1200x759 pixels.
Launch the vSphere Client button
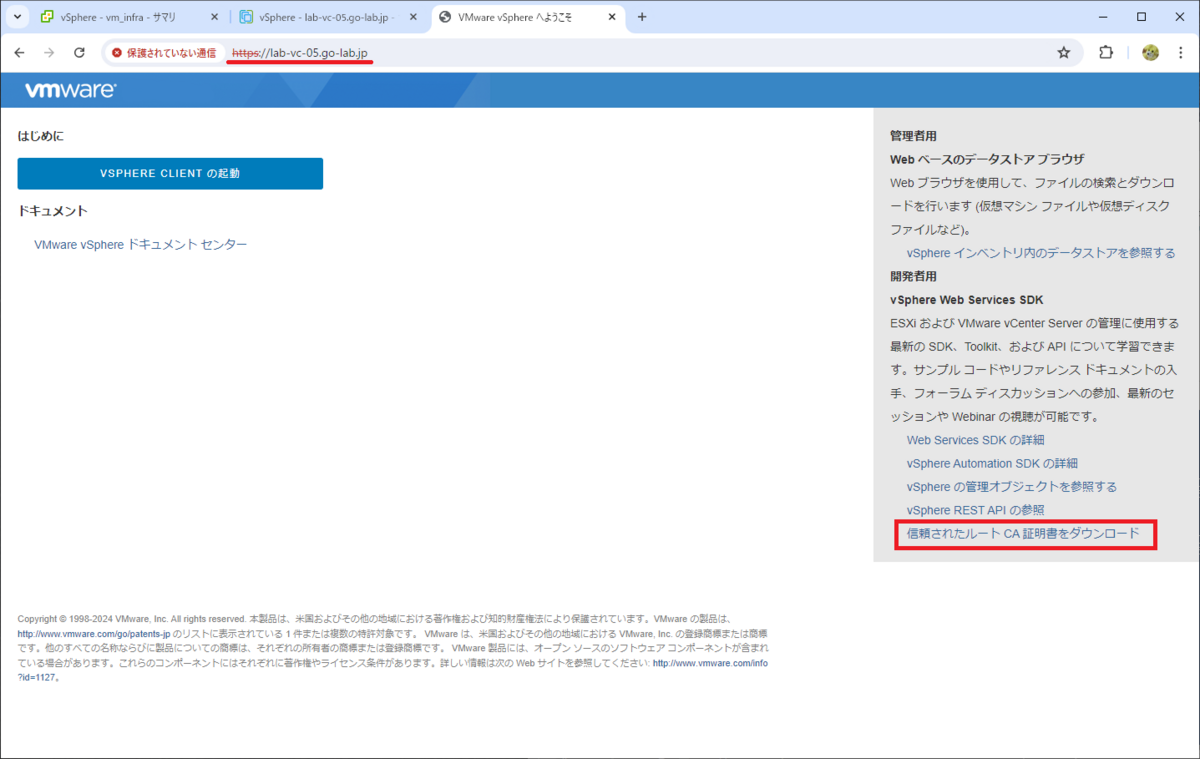[x=170, y=173]
